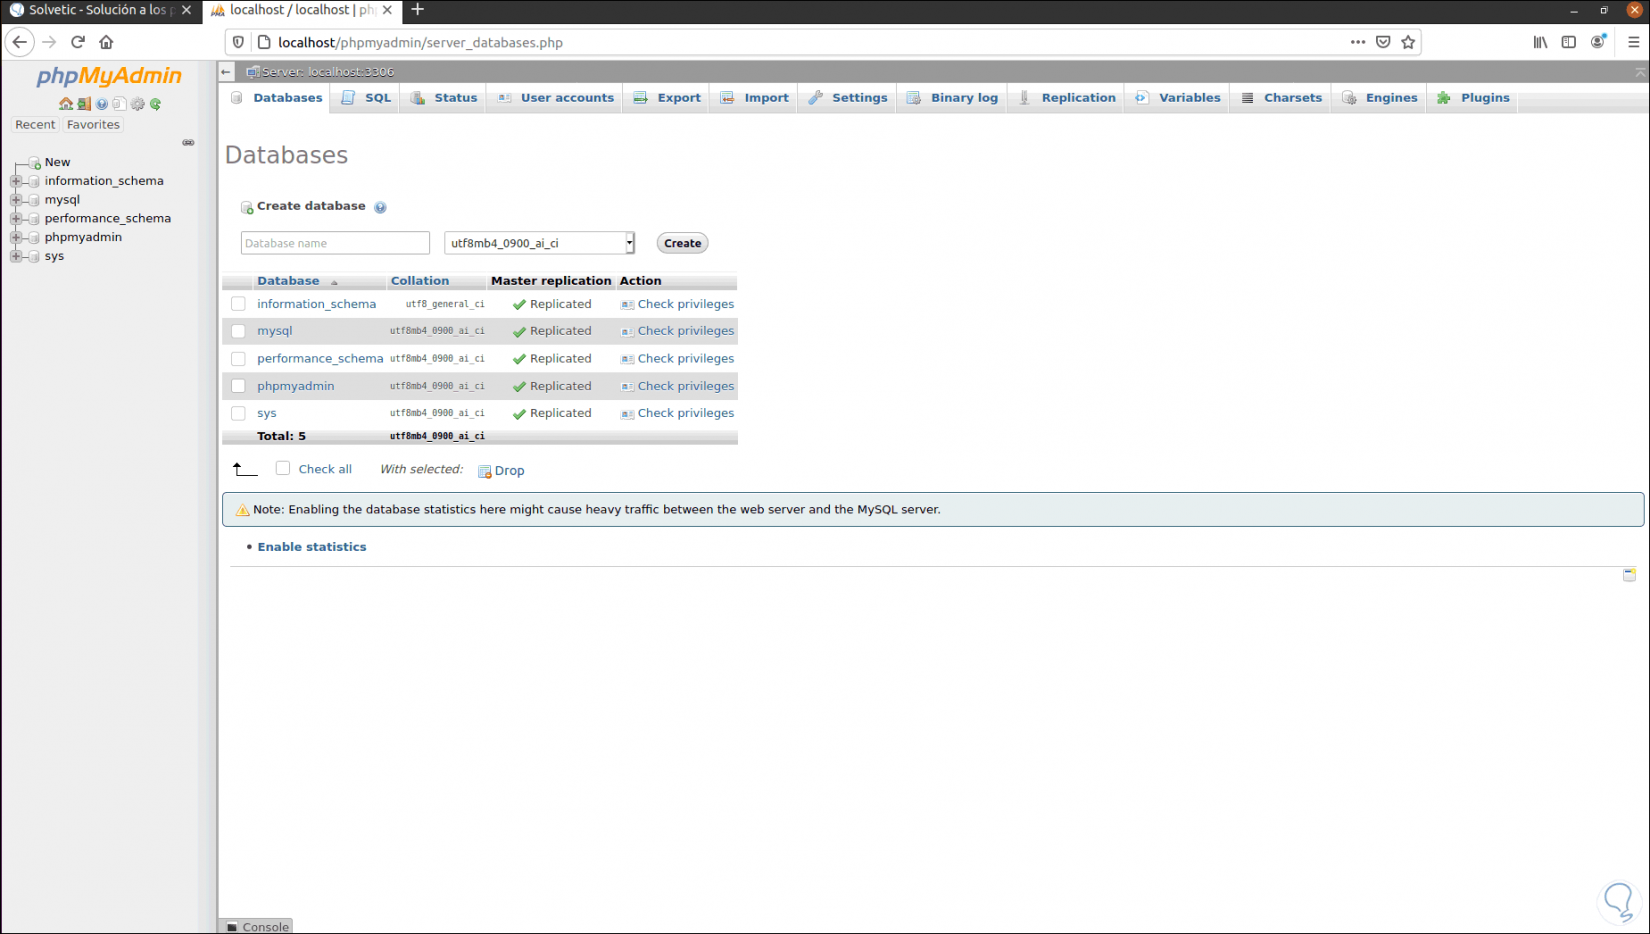Click the mysql database icon in tree
Image resolution: width=1650 pixels, height=934 pixels.
pyautogui.click(x=34, y=200)
